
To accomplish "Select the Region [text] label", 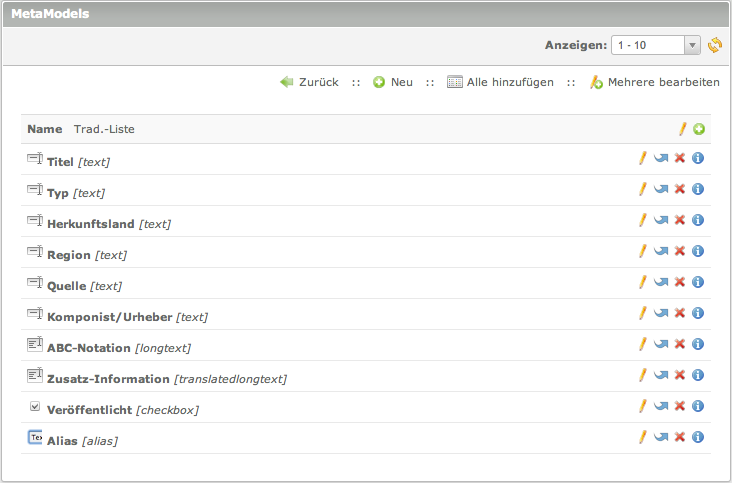I will click(x=87, y=255).
